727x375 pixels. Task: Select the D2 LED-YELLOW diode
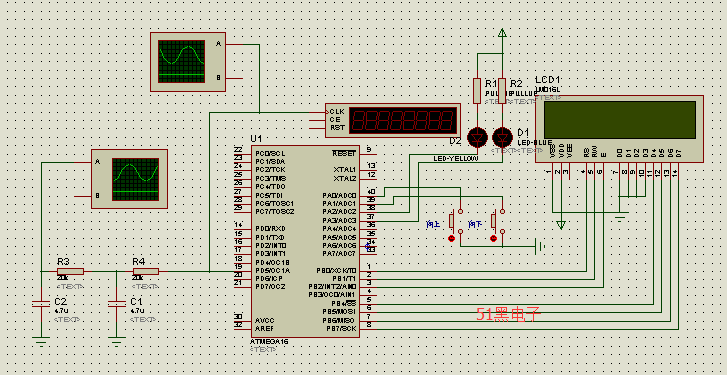[477, 137]
